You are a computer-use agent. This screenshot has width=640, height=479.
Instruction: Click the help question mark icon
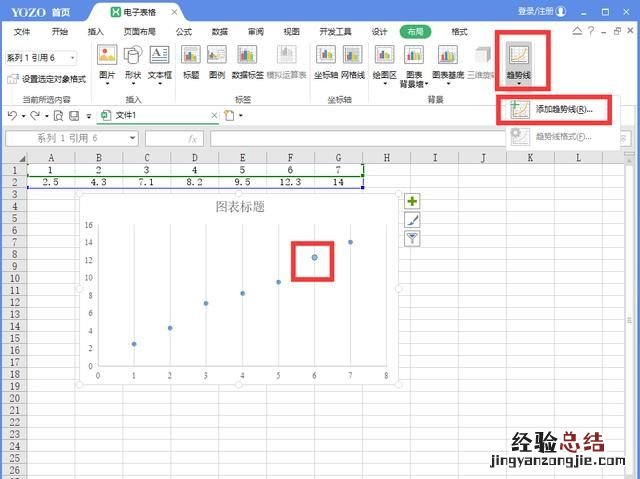[x=591, y=31]
